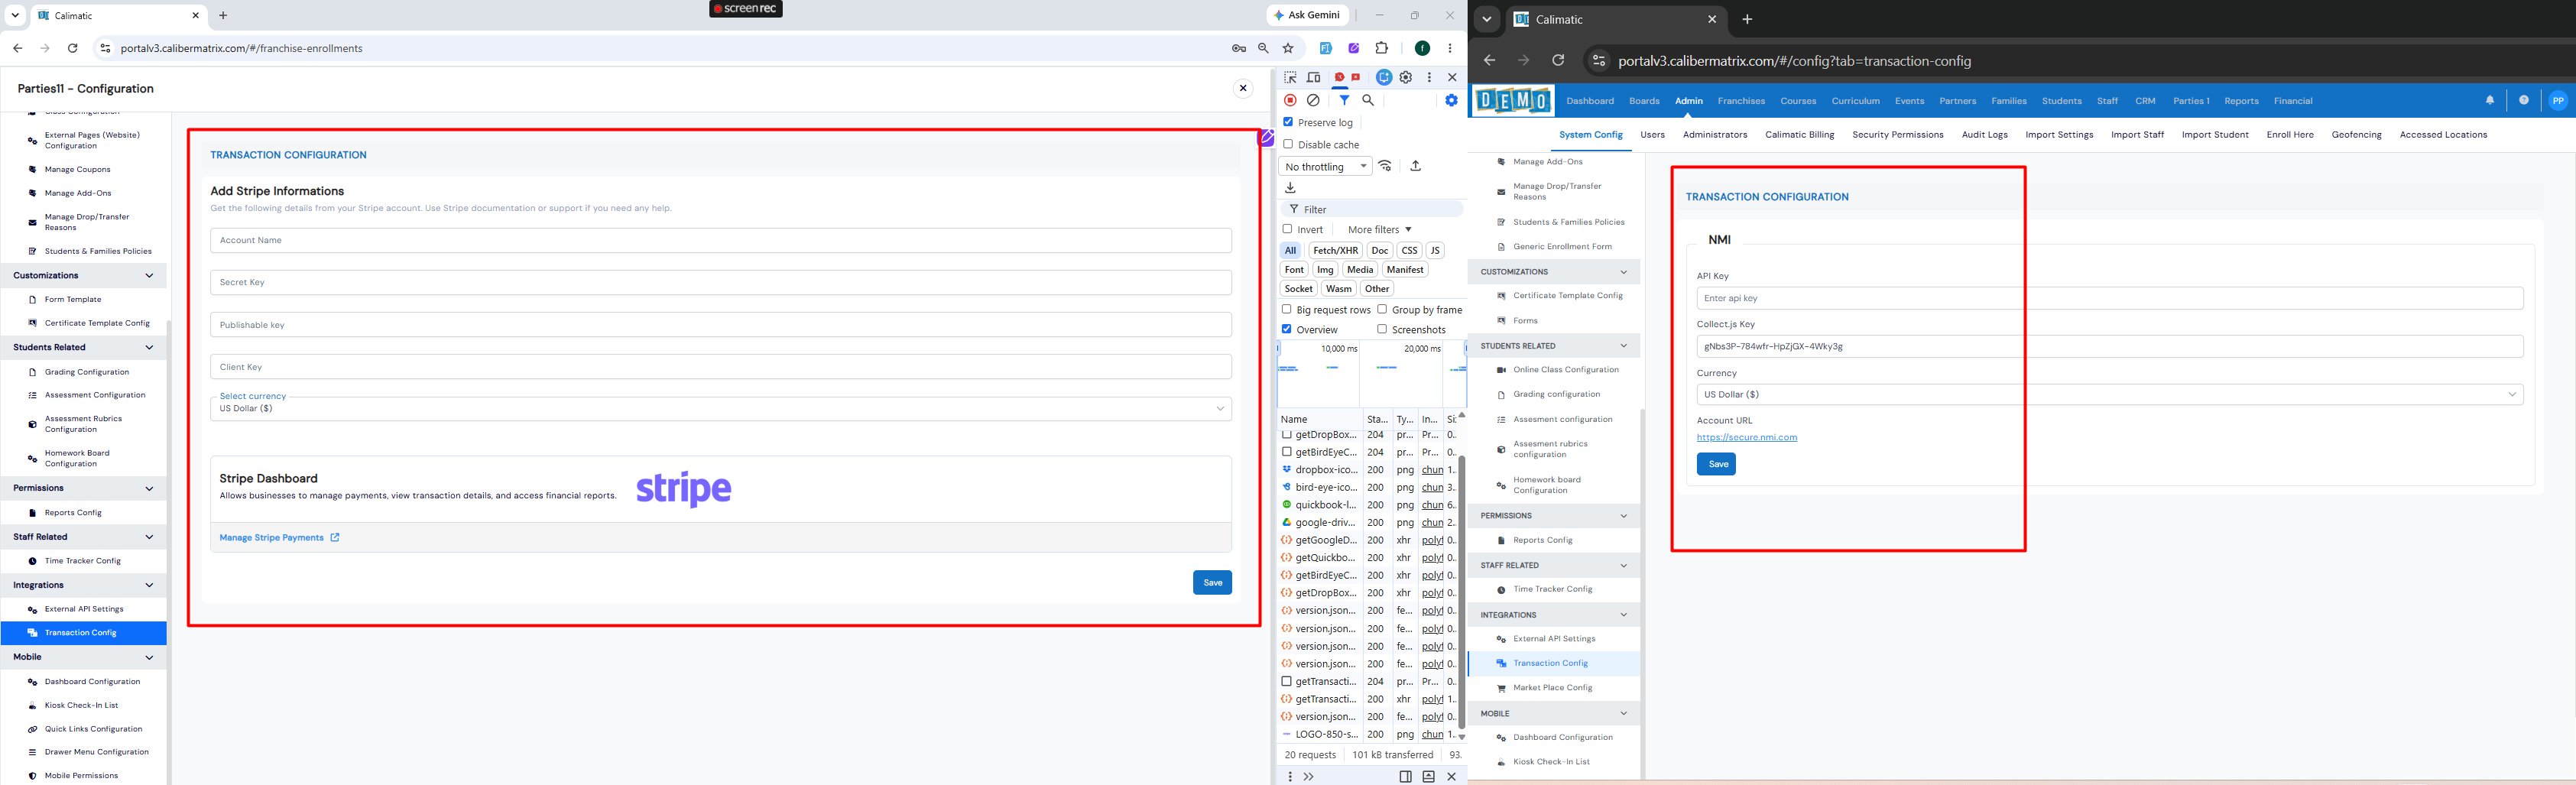2576x785 pixels.
Task: Open the blue Network settings gear
Action: click(x=1451, y=100)
